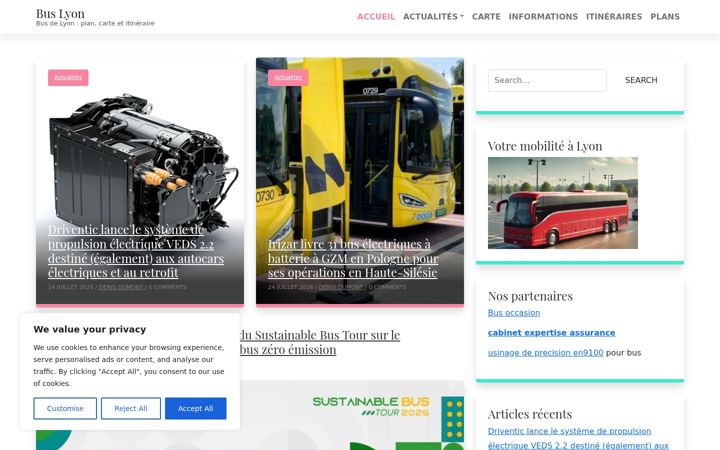Click the Accept All cookies button
This screenshot has height=450, width=720.
(196, 408)
